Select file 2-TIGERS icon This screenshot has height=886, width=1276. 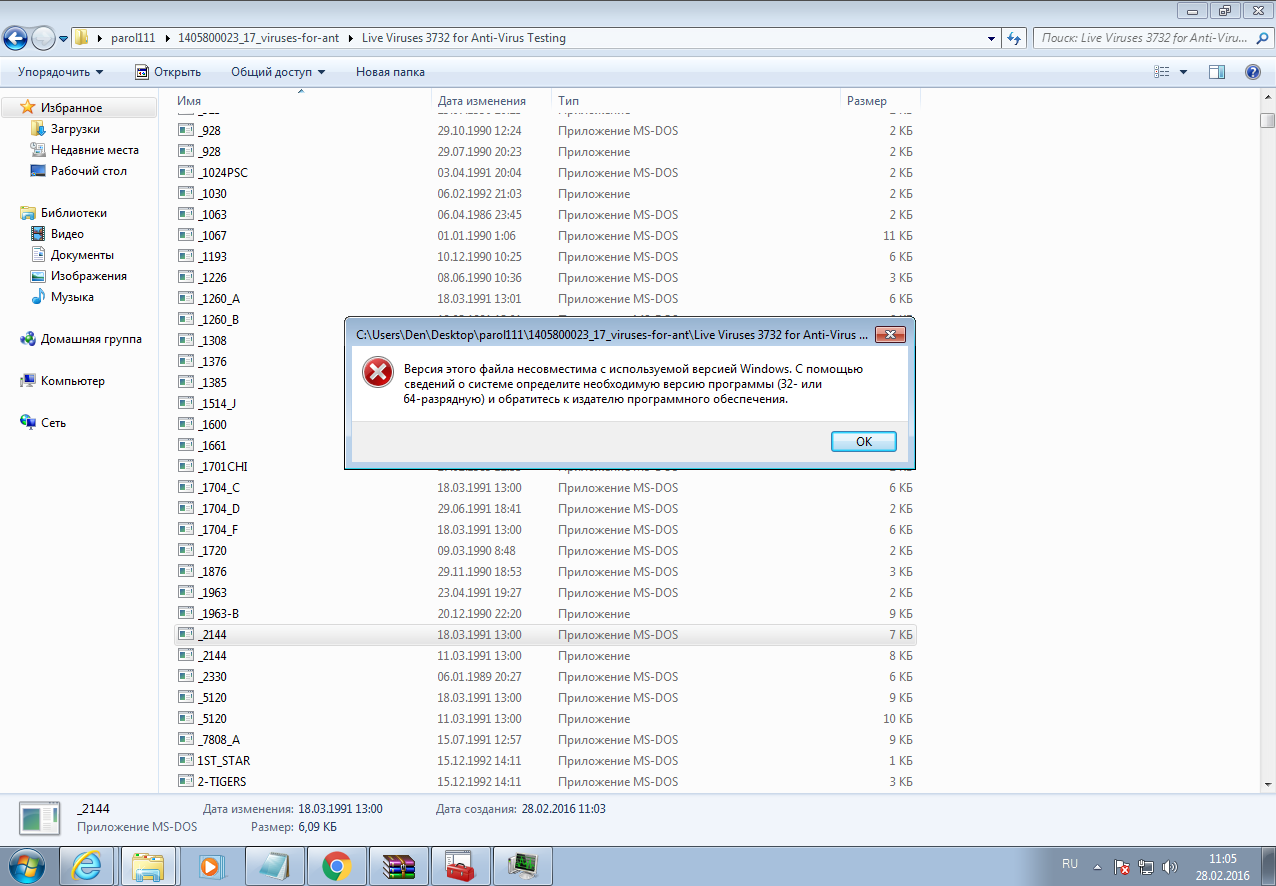click(x=186, y=782)
